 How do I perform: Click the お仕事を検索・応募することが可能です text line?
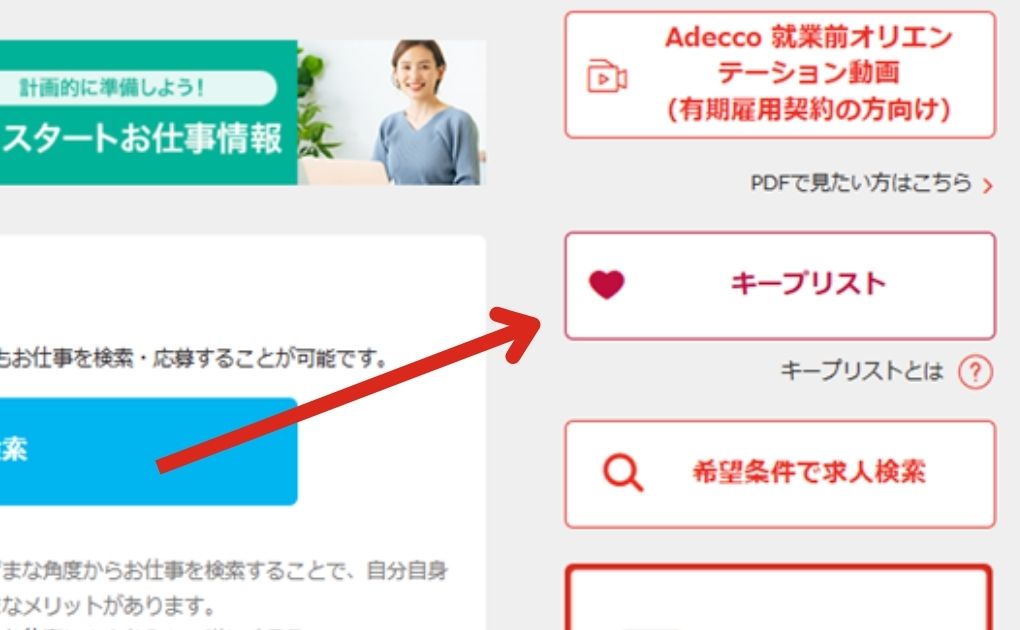[194, 359]
